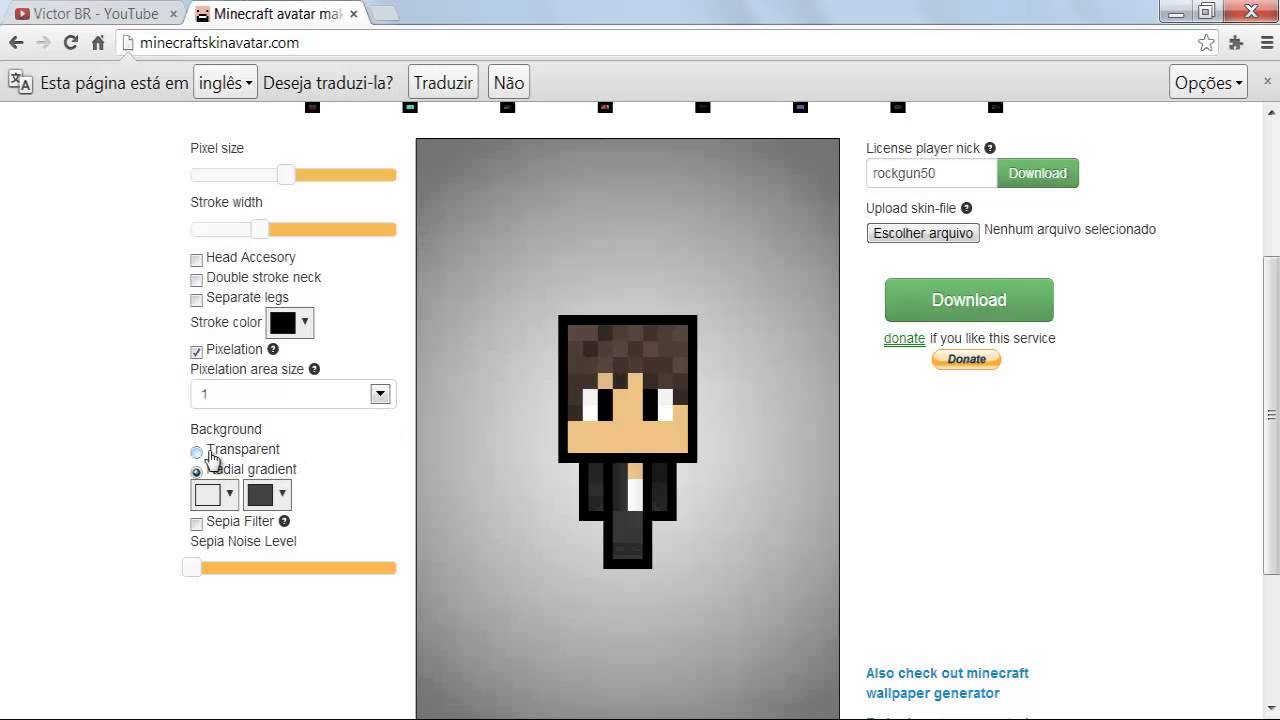
Task: Click the browser back arrow
Action: pos(16,43)
